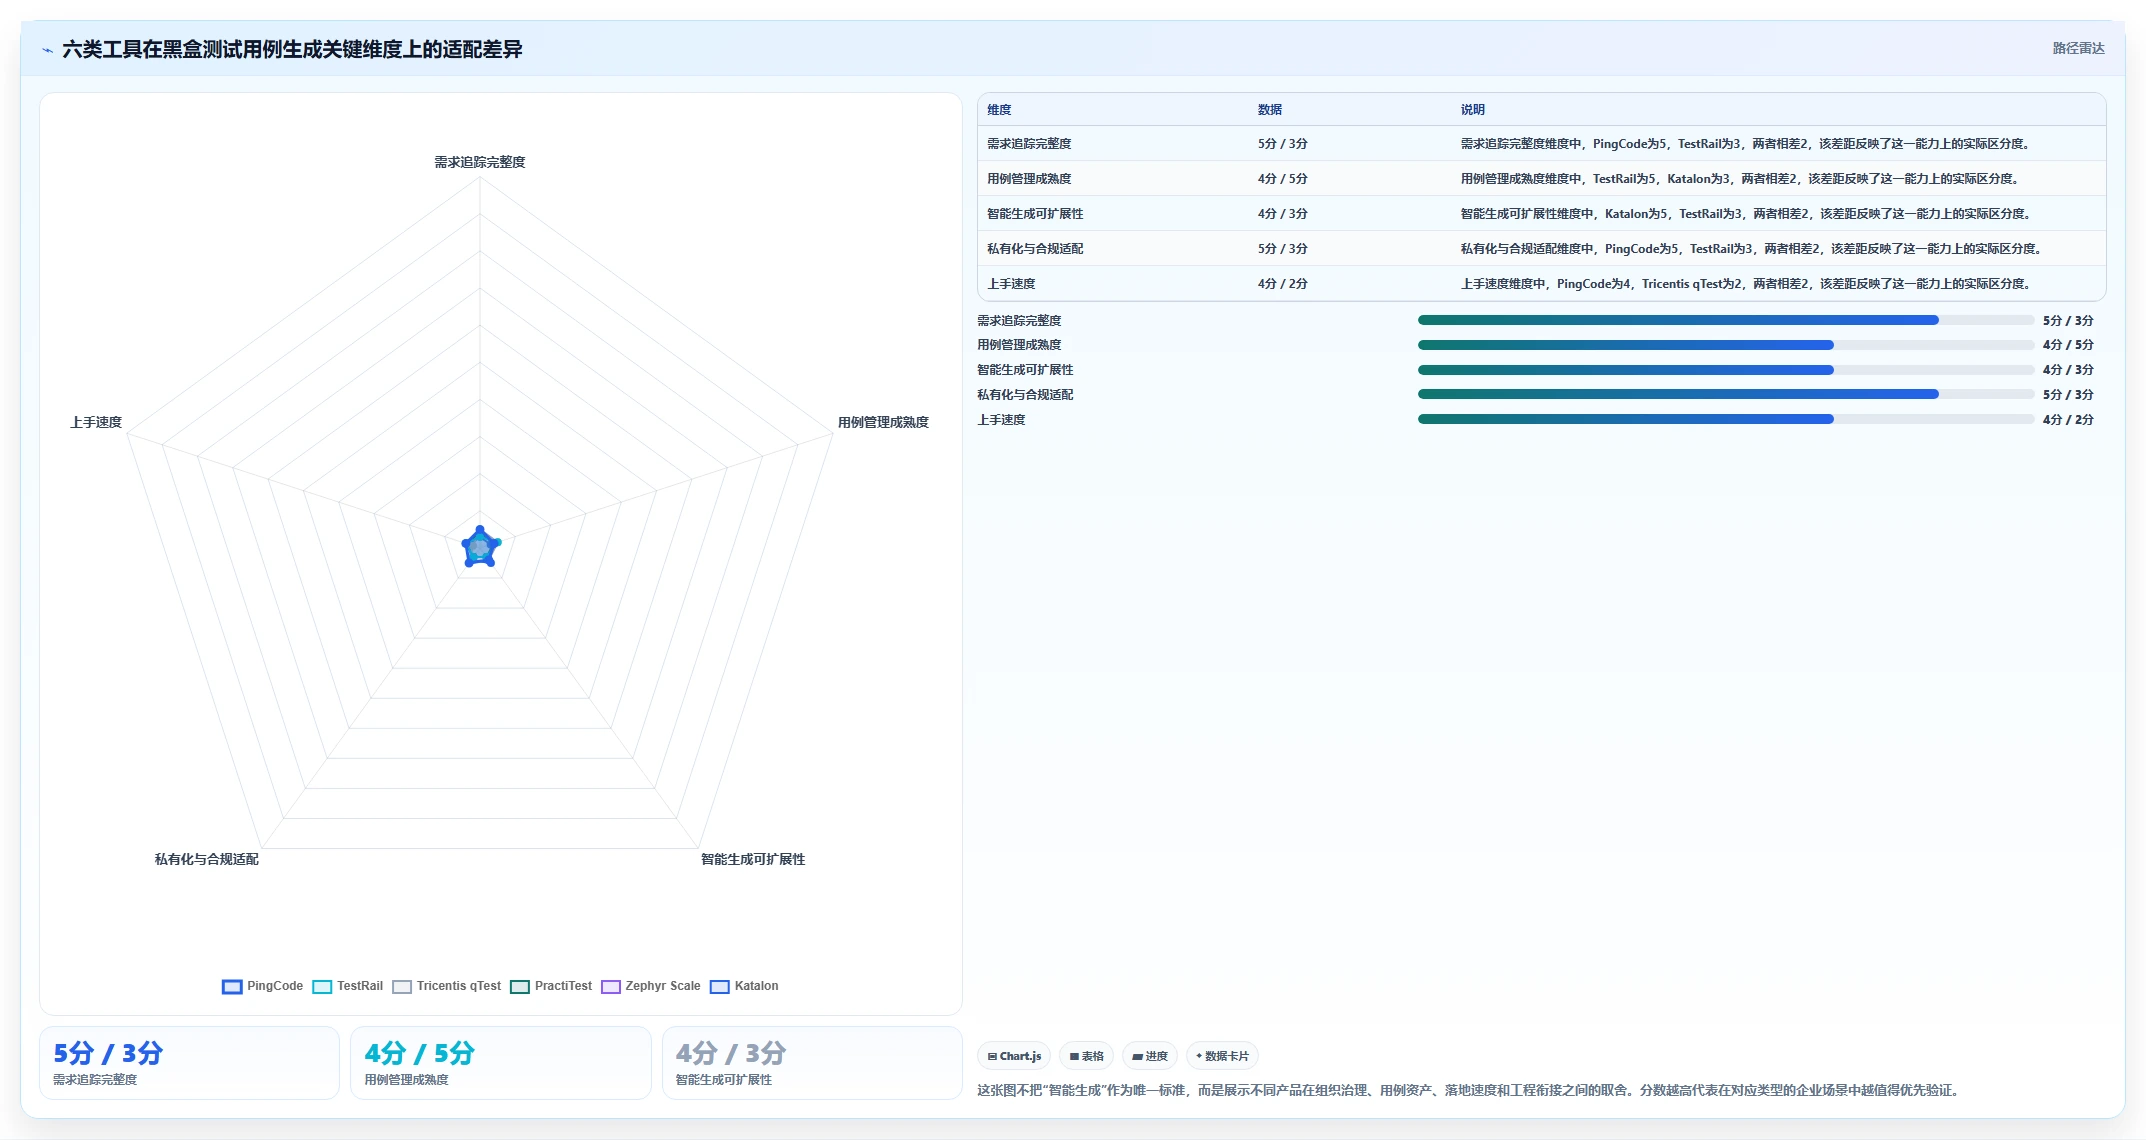Select table row 智能生成可扩展性
This screenshot has width=2146, height=1140.
pos(1541,214)
